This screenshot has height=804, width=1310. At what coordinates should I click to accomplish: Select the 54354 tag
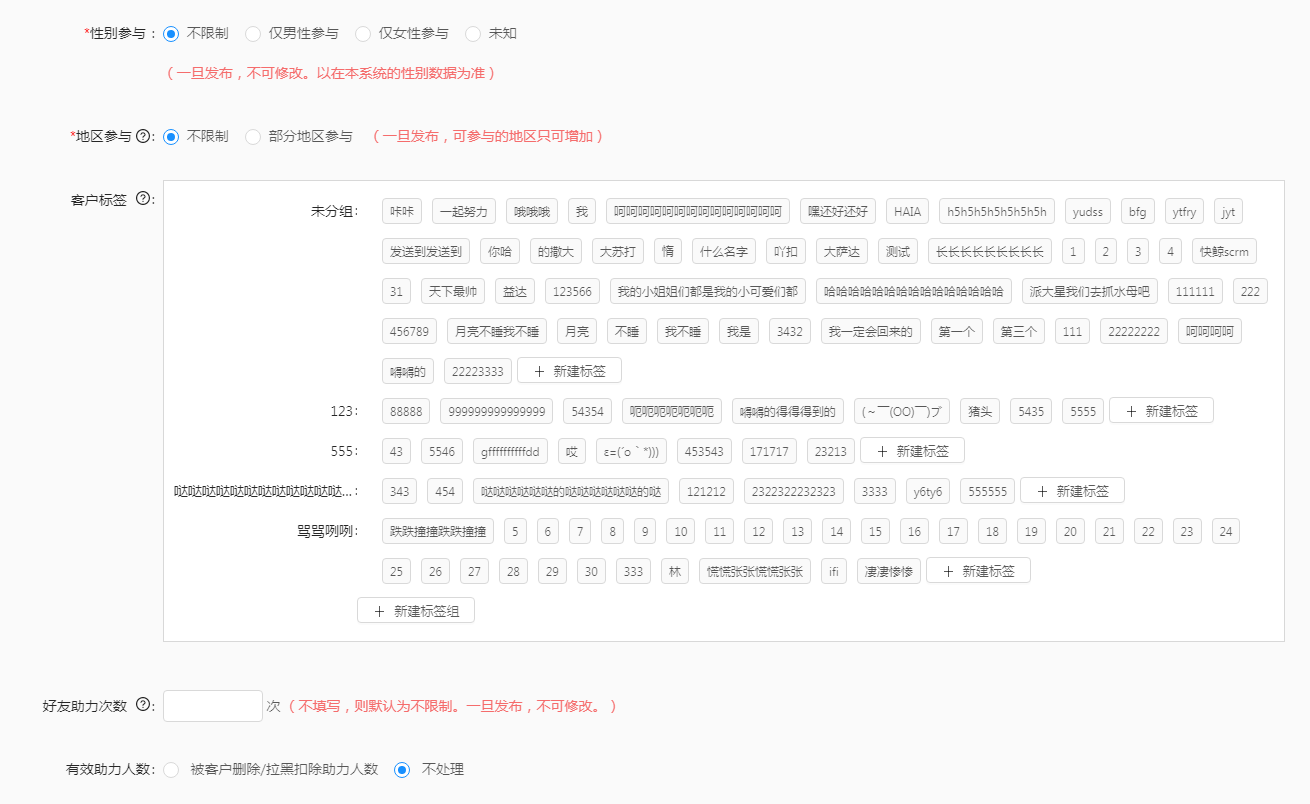[587, 411]
